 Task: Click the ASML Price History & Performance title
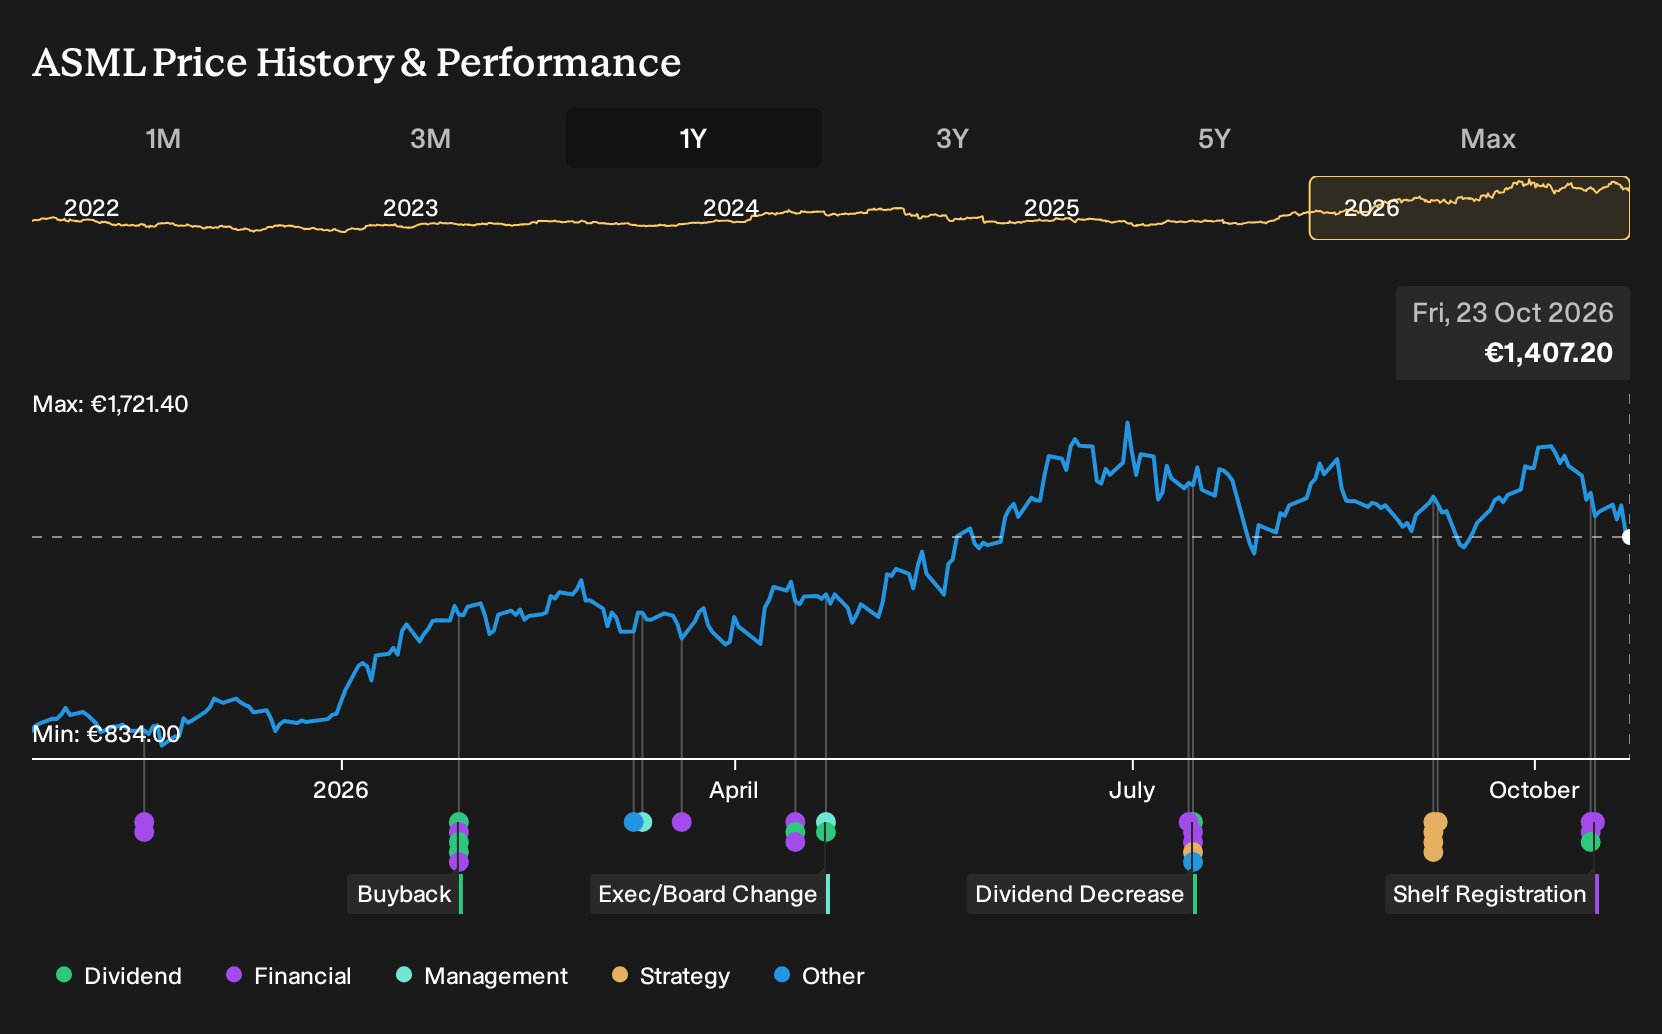click(x=357, y=62)
